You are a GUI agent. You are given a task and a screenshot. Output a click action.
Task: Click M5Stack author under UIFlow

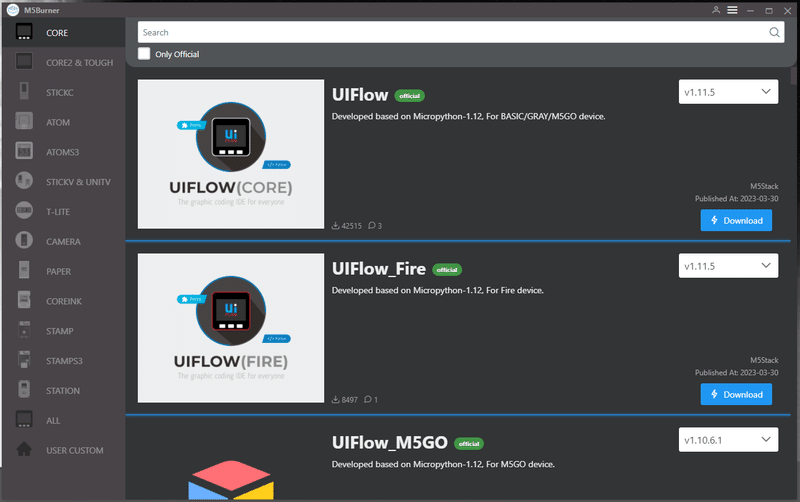[764, 186]
